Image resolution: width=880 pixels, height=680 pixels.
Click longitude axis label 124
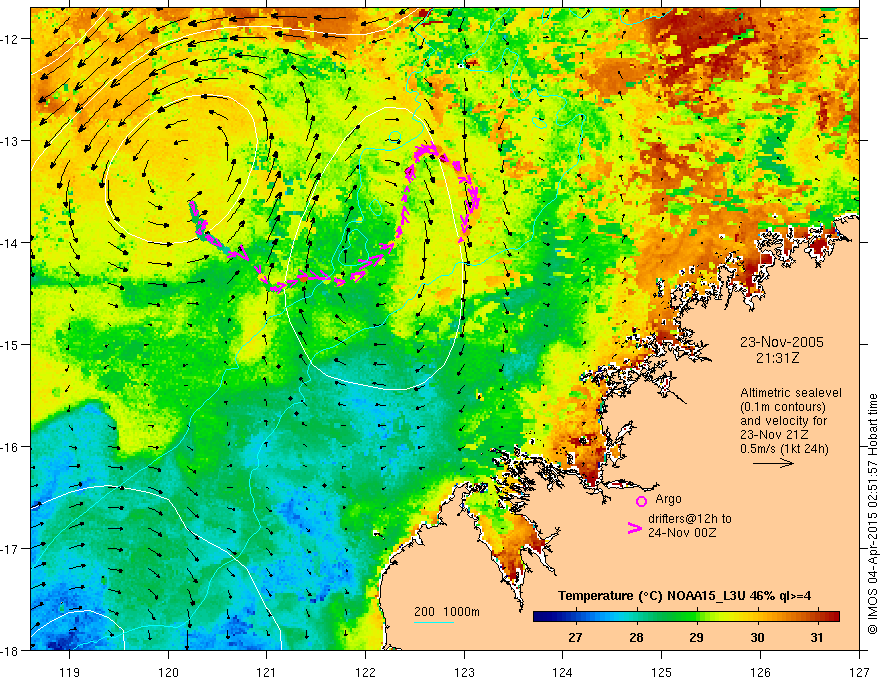[x=563, y=672]
